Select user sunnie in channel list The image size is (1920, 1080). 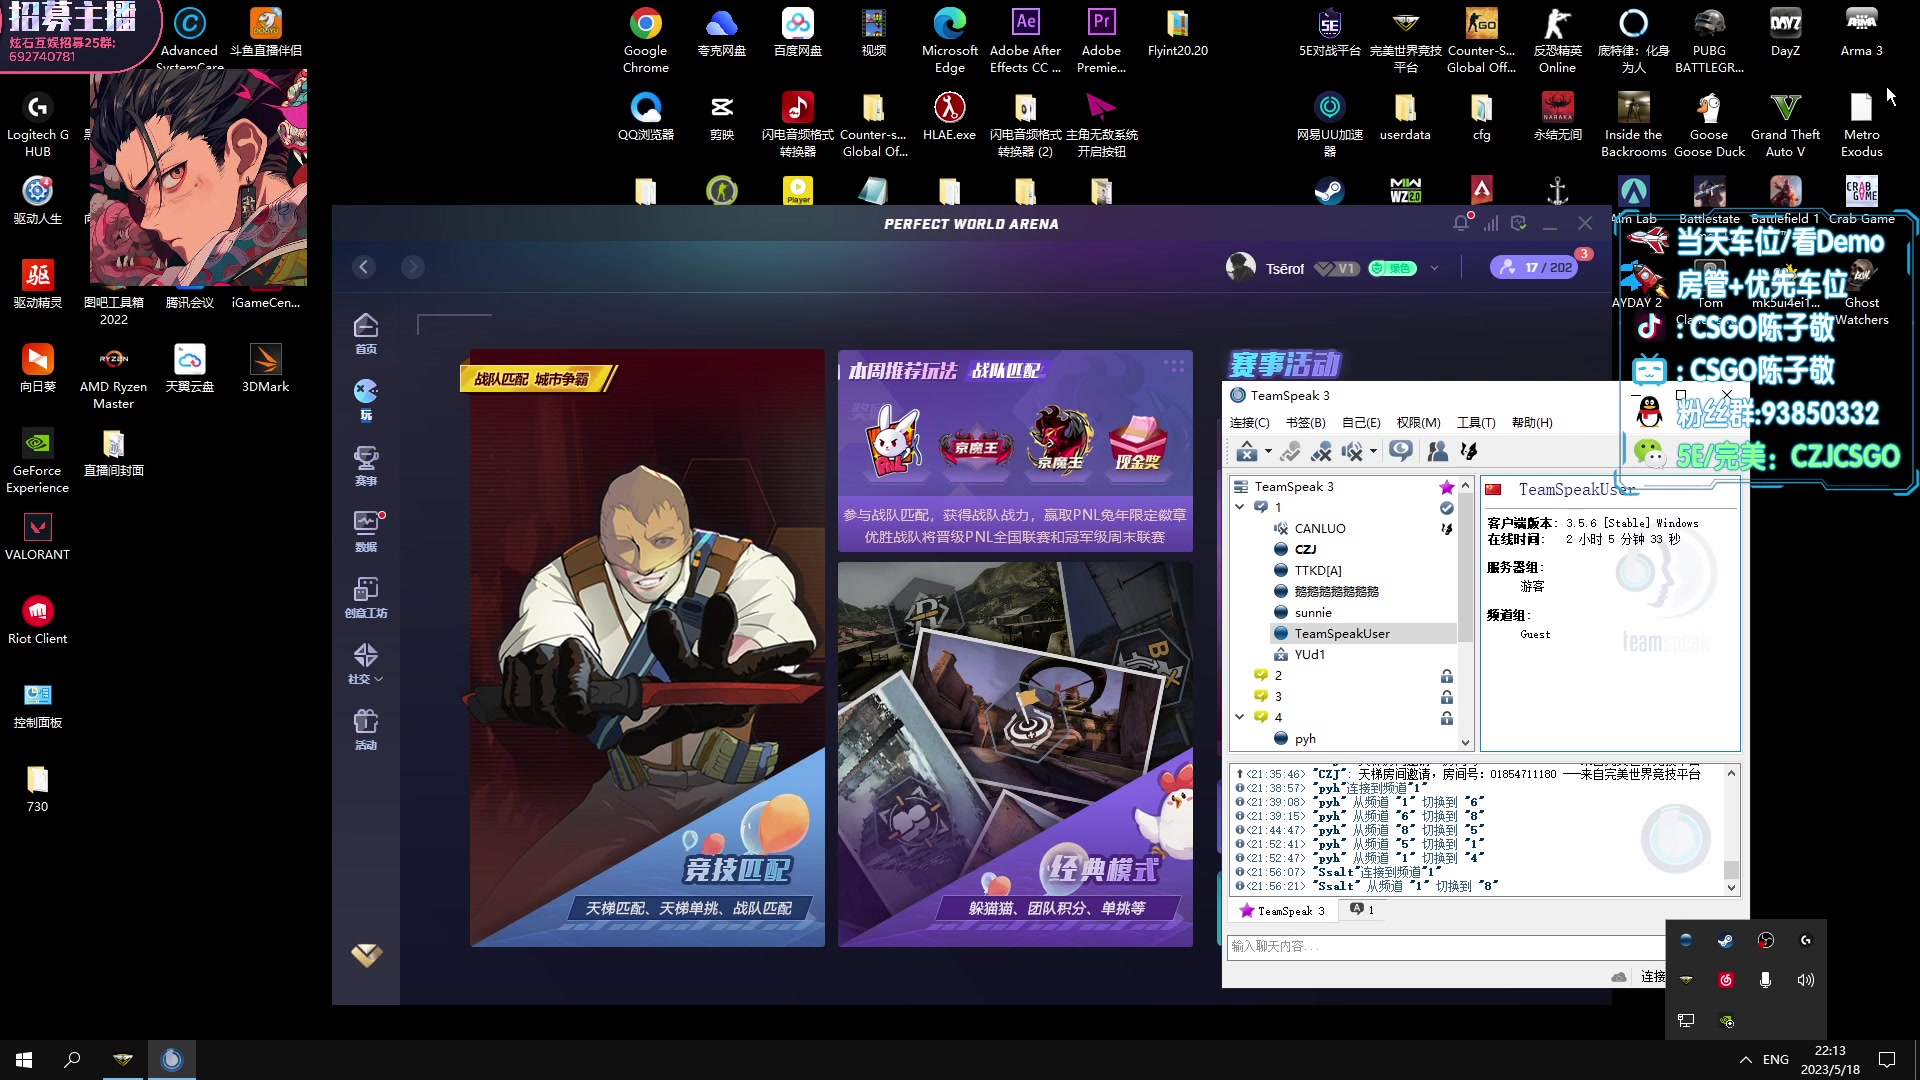tap(1312, 613)
